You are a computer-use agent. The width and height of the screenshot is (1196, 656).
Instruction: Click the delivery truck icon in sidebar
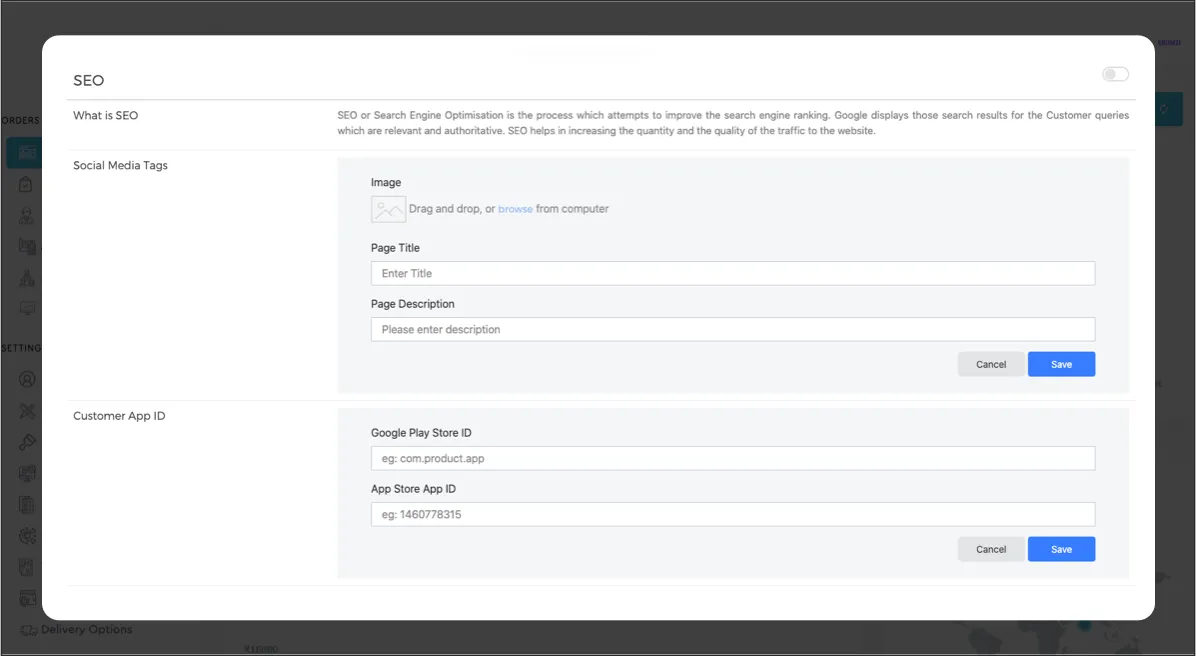click(28, 630)
